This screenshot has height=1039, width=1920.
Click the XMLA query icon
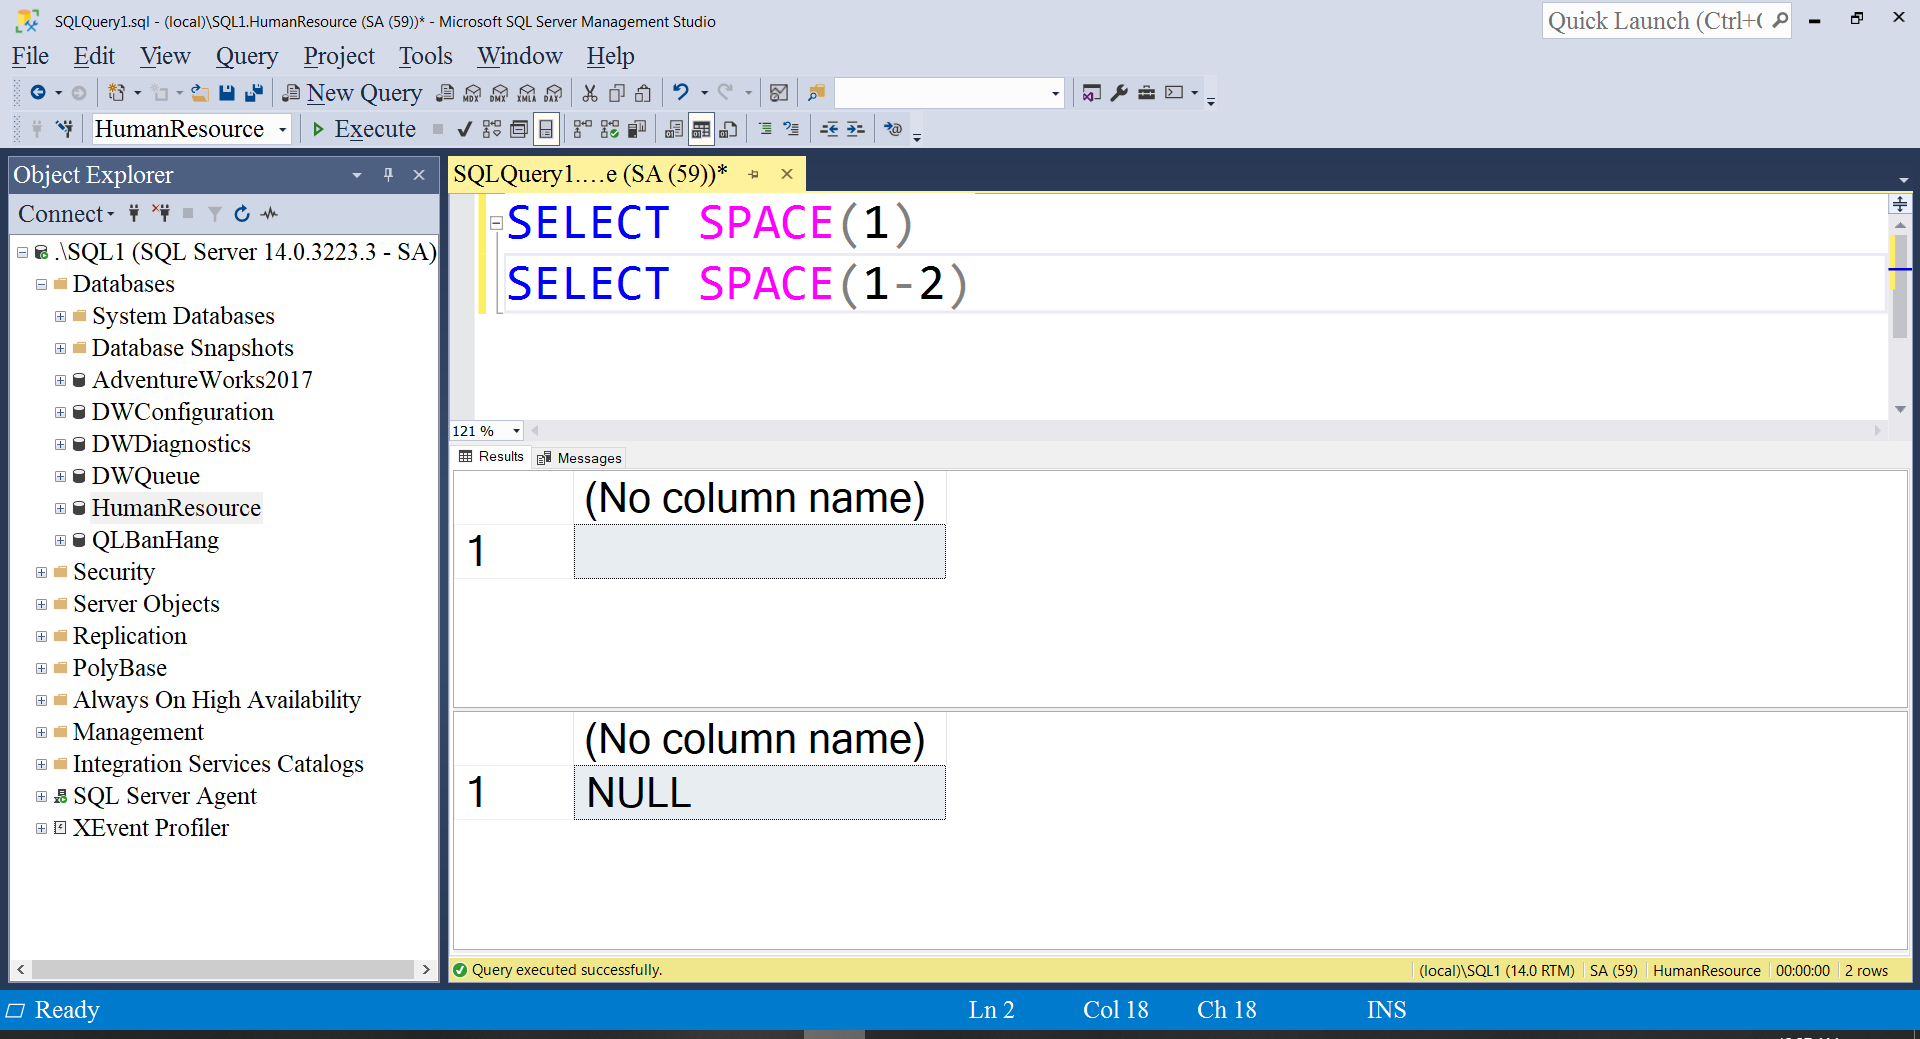pos(526,93)
